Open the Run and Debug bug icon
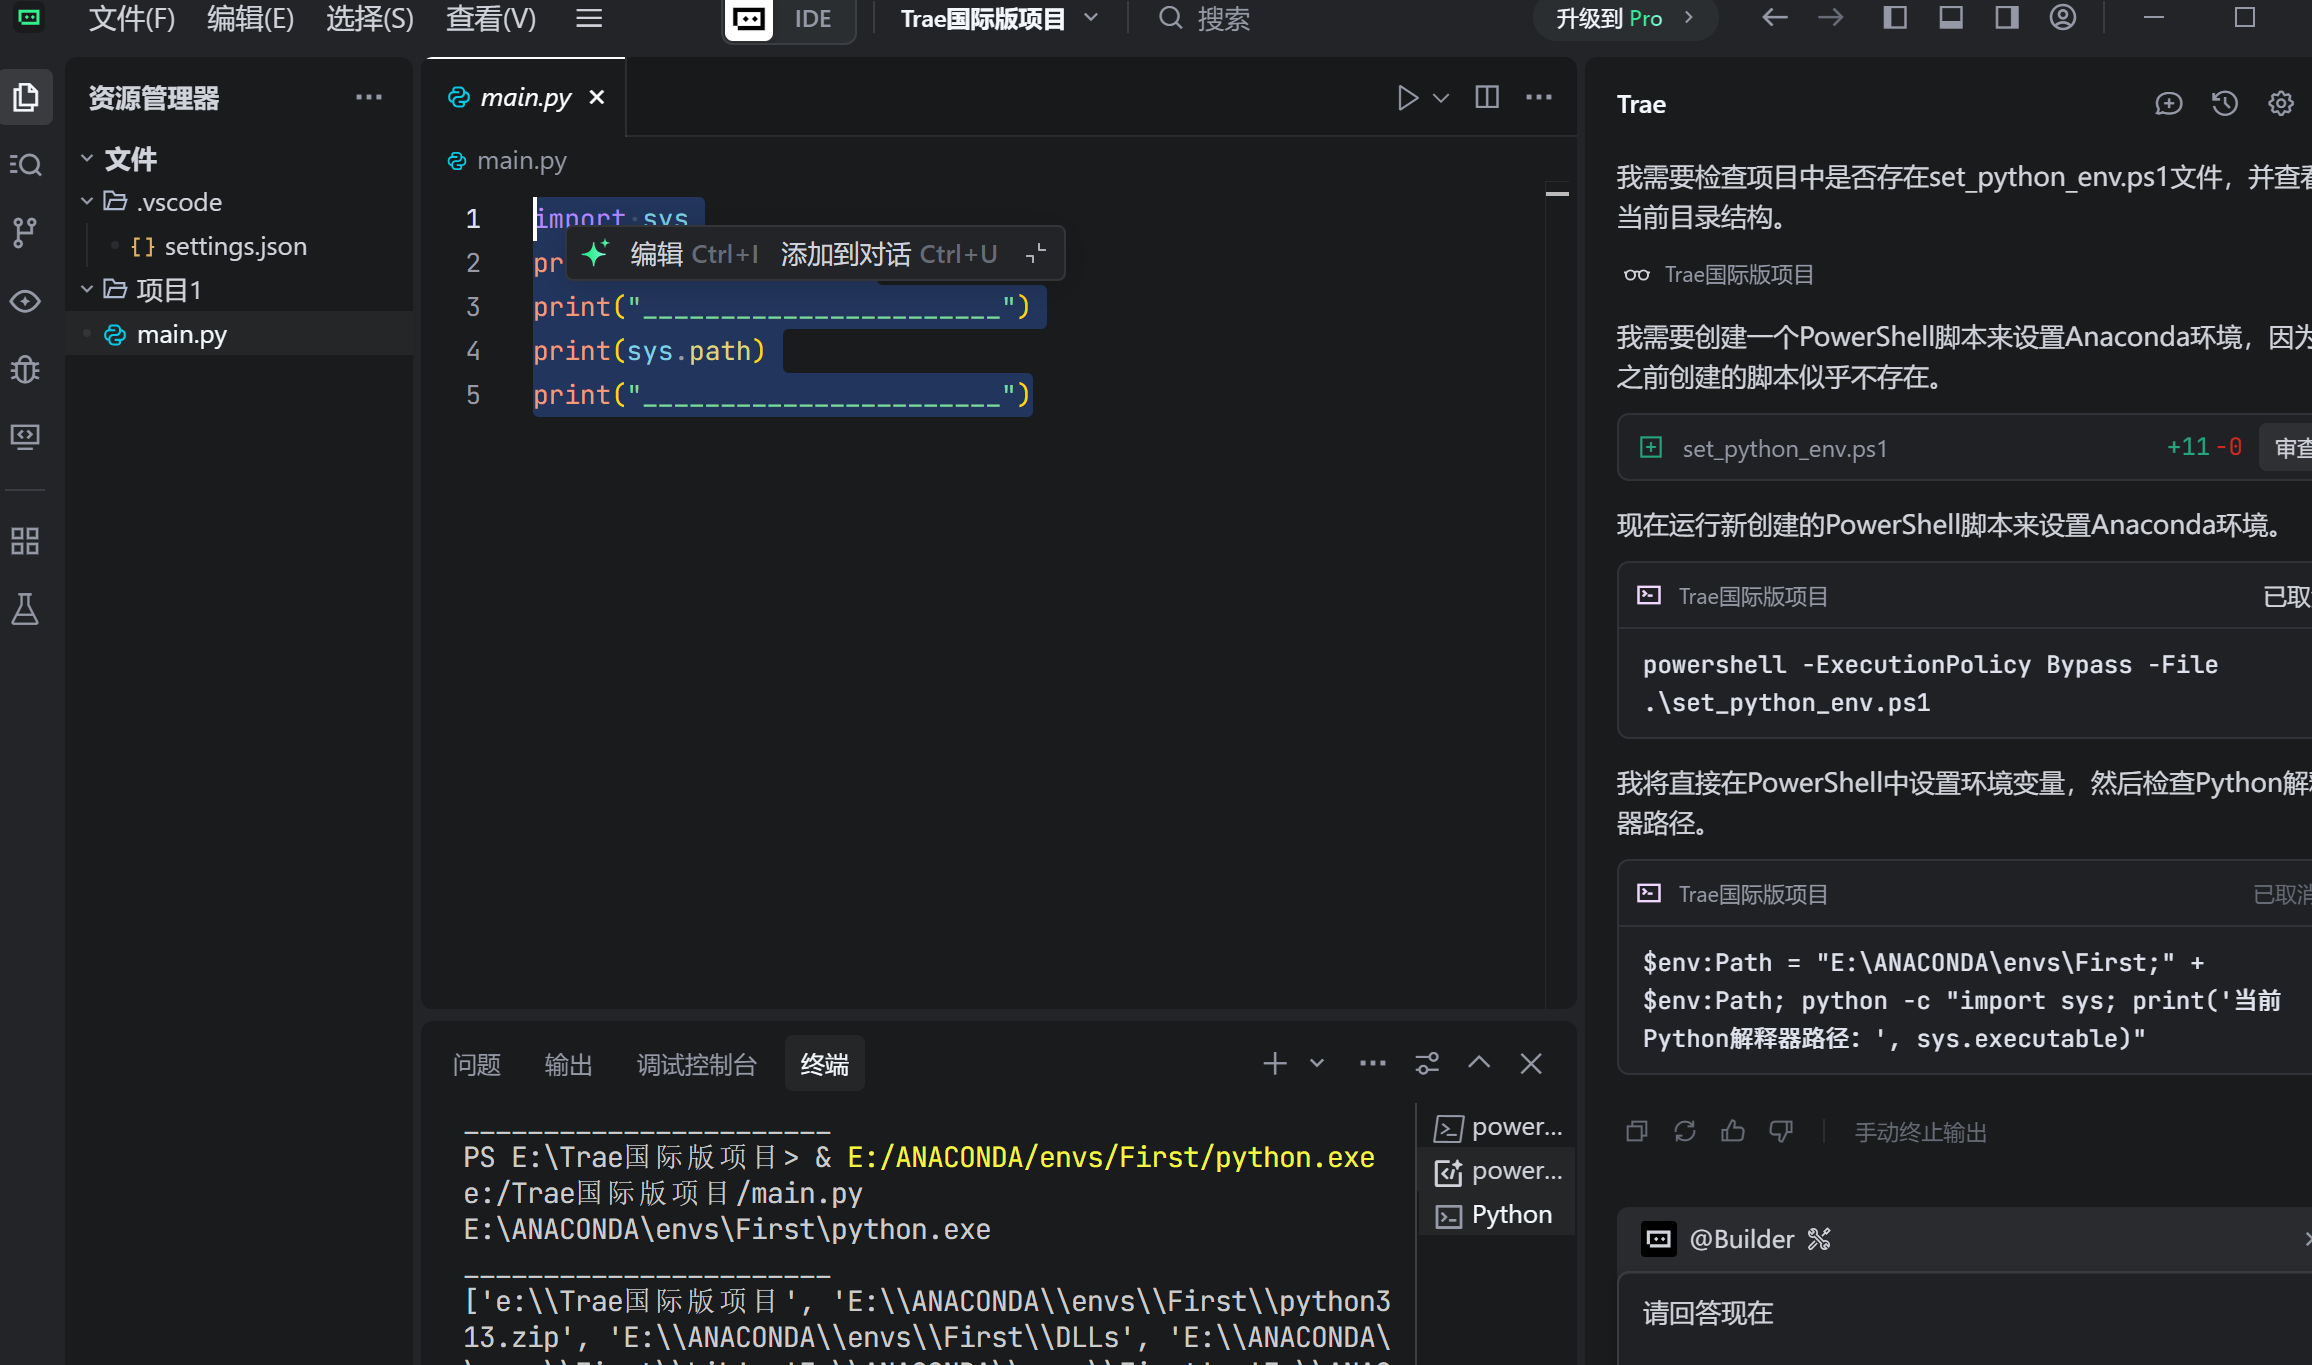The image size is (2312, 1365). (x=25, y=369)
